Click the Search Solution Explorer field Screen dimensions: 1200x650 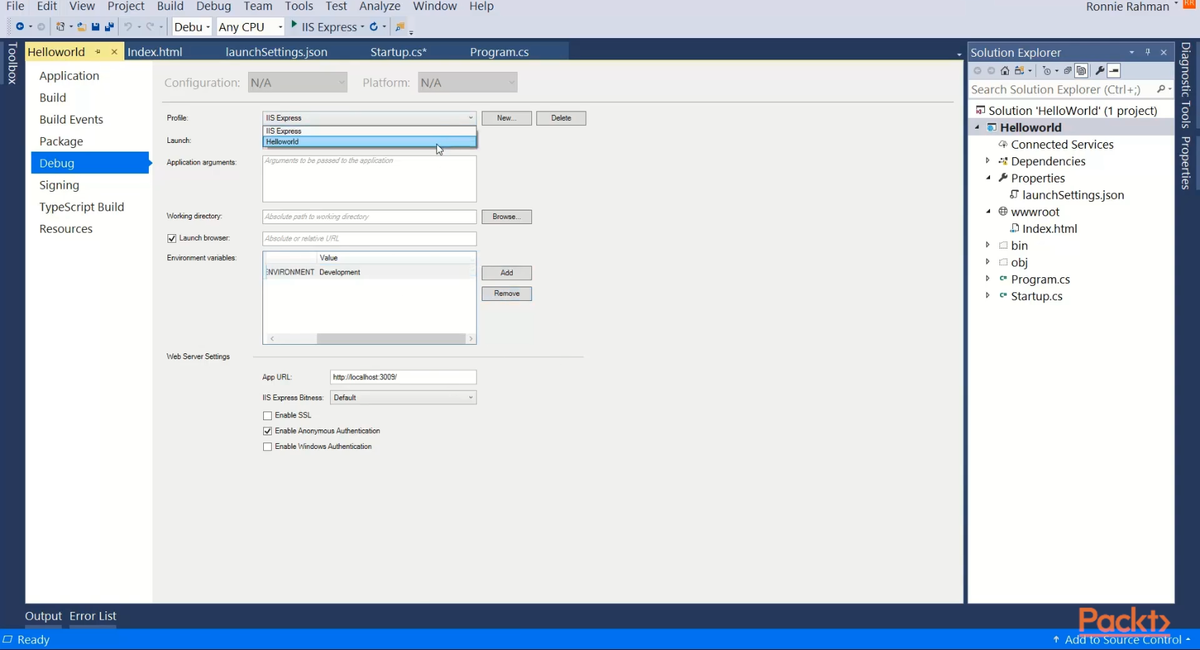[1062, 89]
